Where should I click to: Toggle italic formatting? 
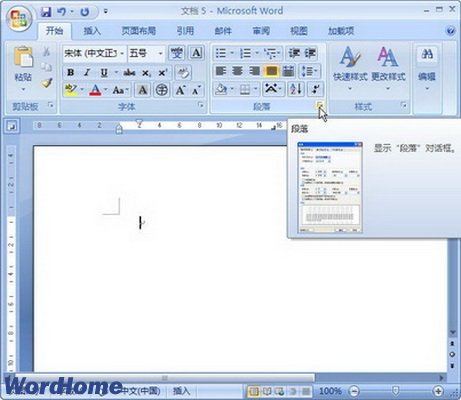(87, 73)
